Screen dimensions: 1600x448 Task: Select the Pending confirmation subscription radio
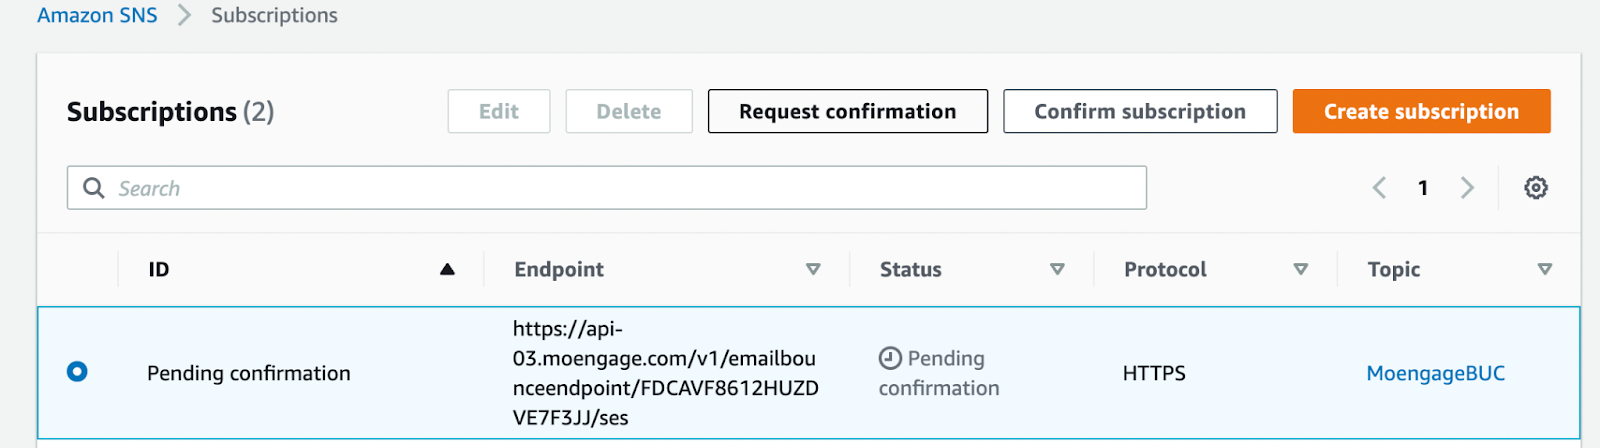point(77,372)
